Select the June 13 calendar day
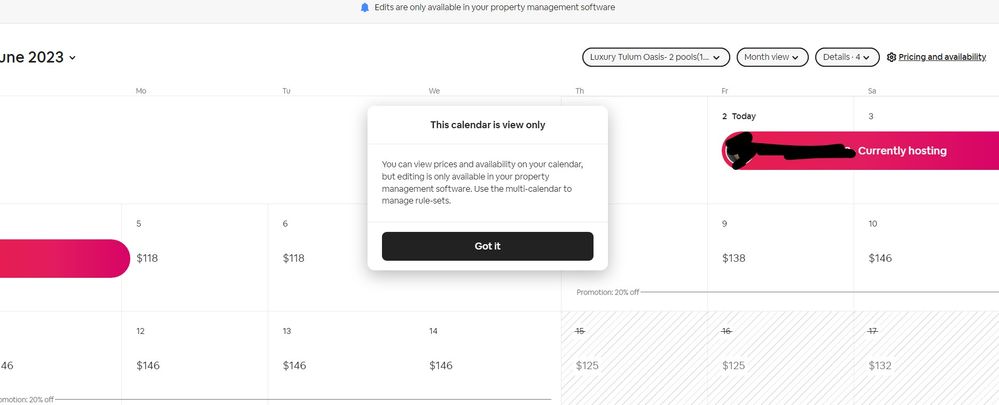This screenshot has width=999, height=405. click(x=341, y=358)
